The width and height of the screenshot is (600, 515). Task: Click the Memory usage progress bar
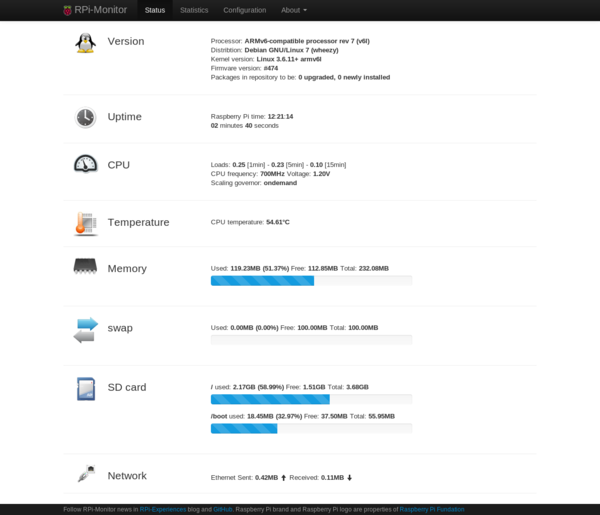[311, 281]
